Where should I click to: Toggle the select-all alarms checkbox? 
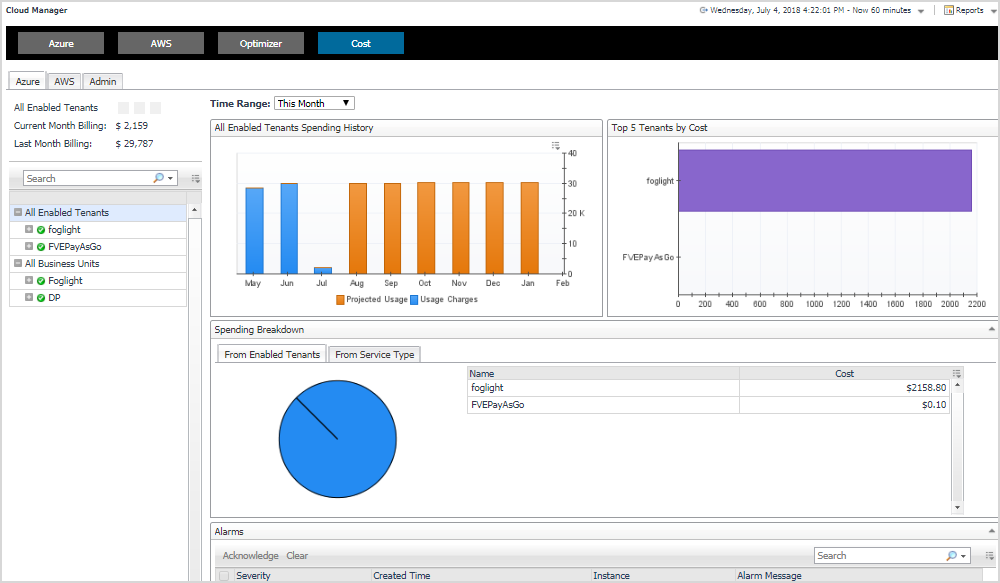(224, 575)
